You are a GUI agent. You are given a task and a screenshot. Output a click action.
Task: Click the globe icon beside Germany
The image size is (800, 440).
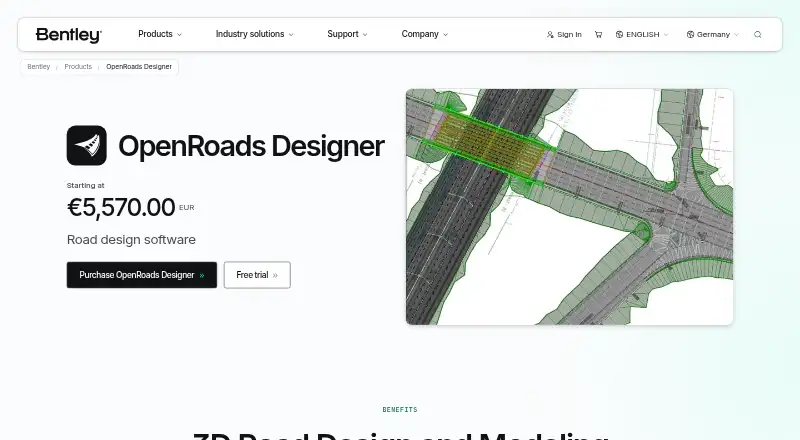pyautogui.click(x=690, y=34)
